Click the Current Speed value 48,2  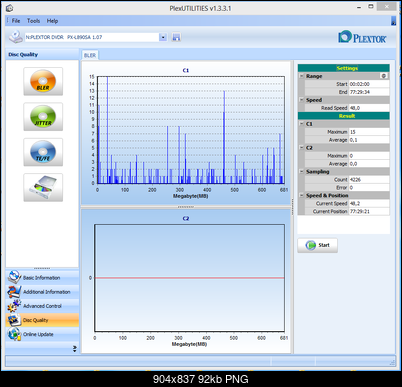pyautogui.click(x=369, y=203)
